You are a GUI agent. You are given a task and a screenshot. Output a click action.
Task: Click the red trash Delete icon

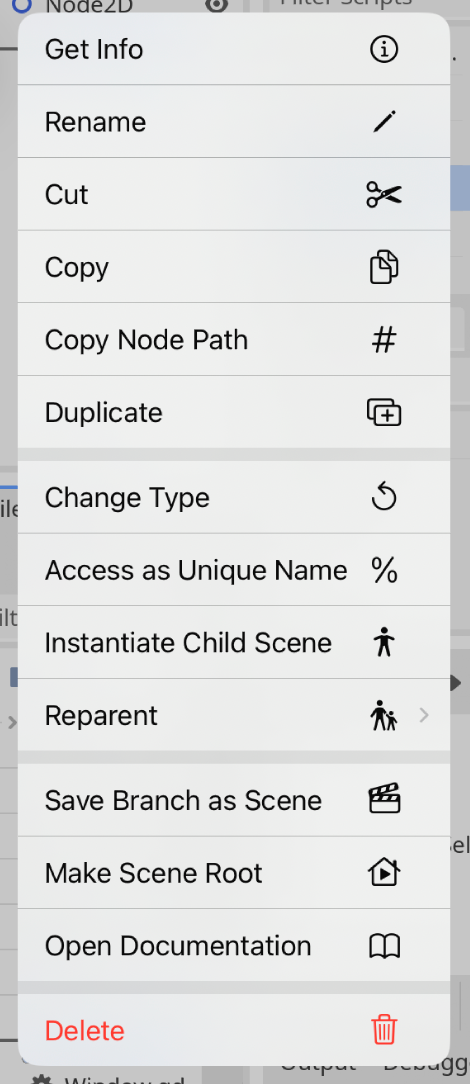click(x=384, y=1031)
